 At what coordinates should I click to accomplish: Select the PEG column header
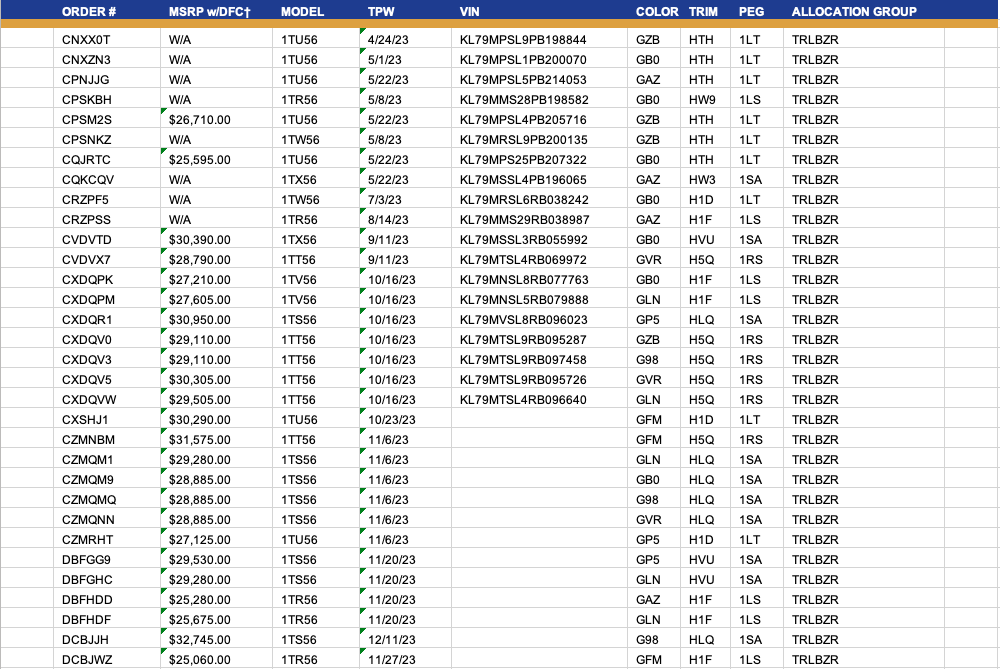[x=751, y=11]
